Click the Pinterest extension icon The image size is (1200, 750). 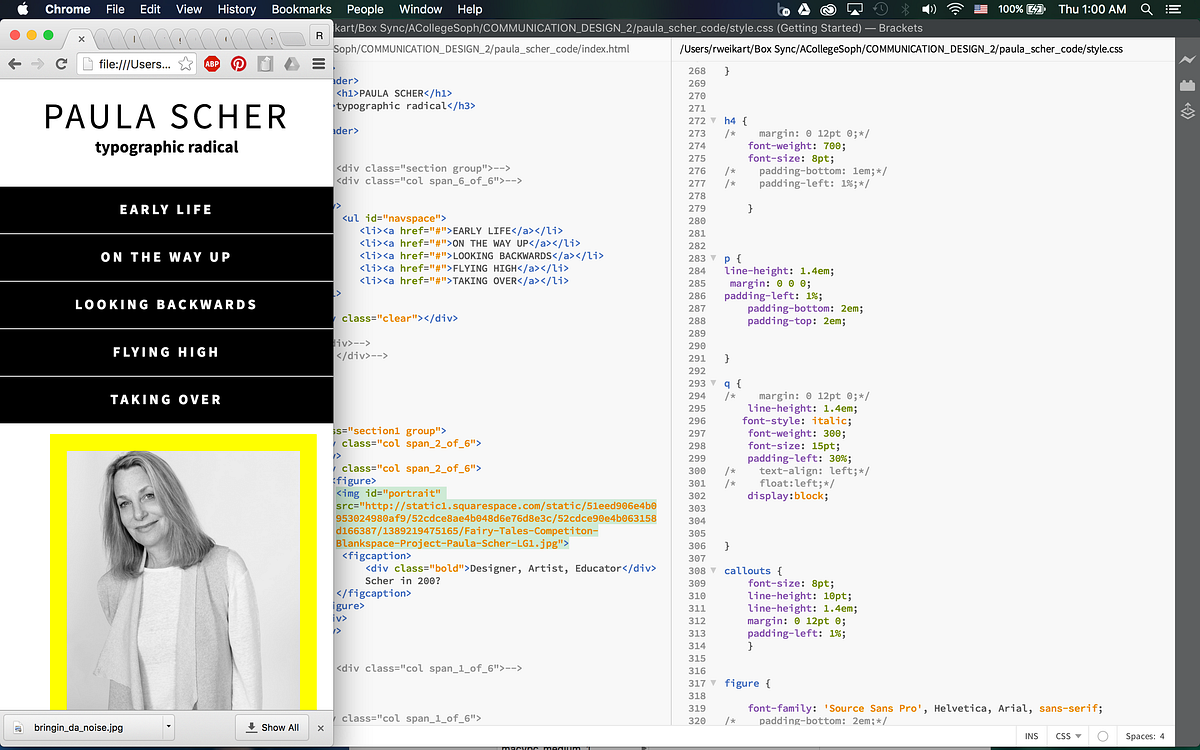[x=239, y=63]
